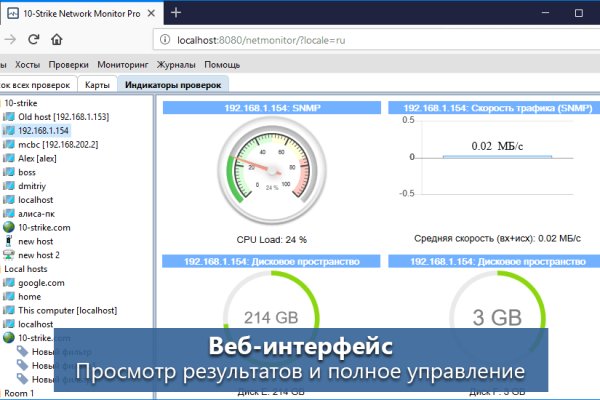Click the browser home icon
The image size is (600, 400).
[57, 39]
